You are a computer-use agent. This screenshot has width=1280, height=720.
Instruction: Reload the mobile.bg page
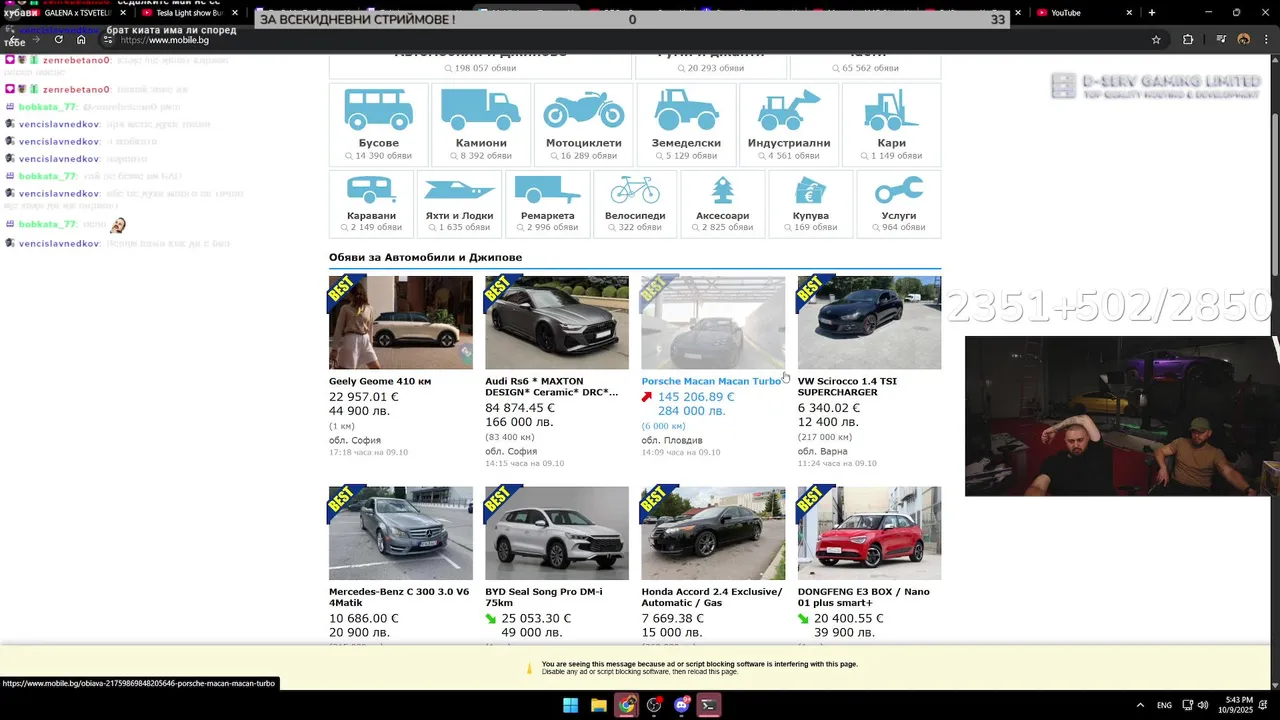tap(59, 40)
